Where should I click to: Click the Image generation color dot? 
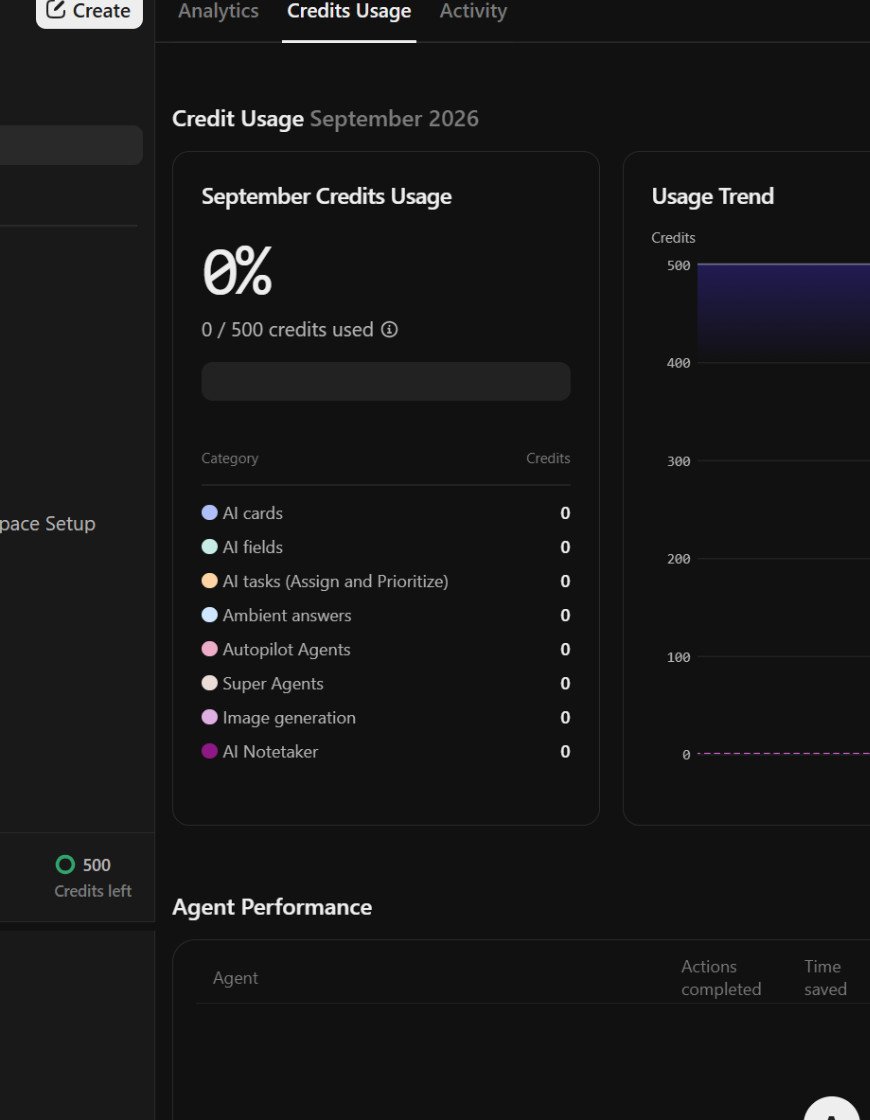[209, 716]
